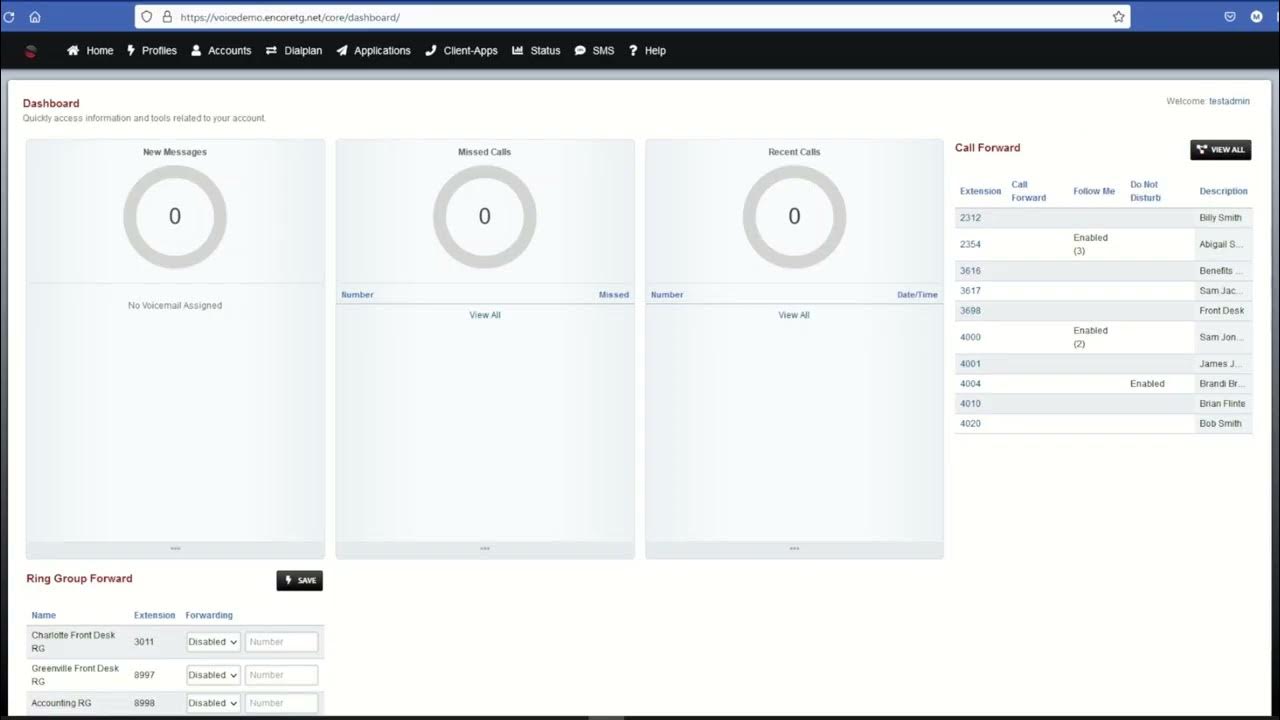Click the Recent Calls count circle

794,217
